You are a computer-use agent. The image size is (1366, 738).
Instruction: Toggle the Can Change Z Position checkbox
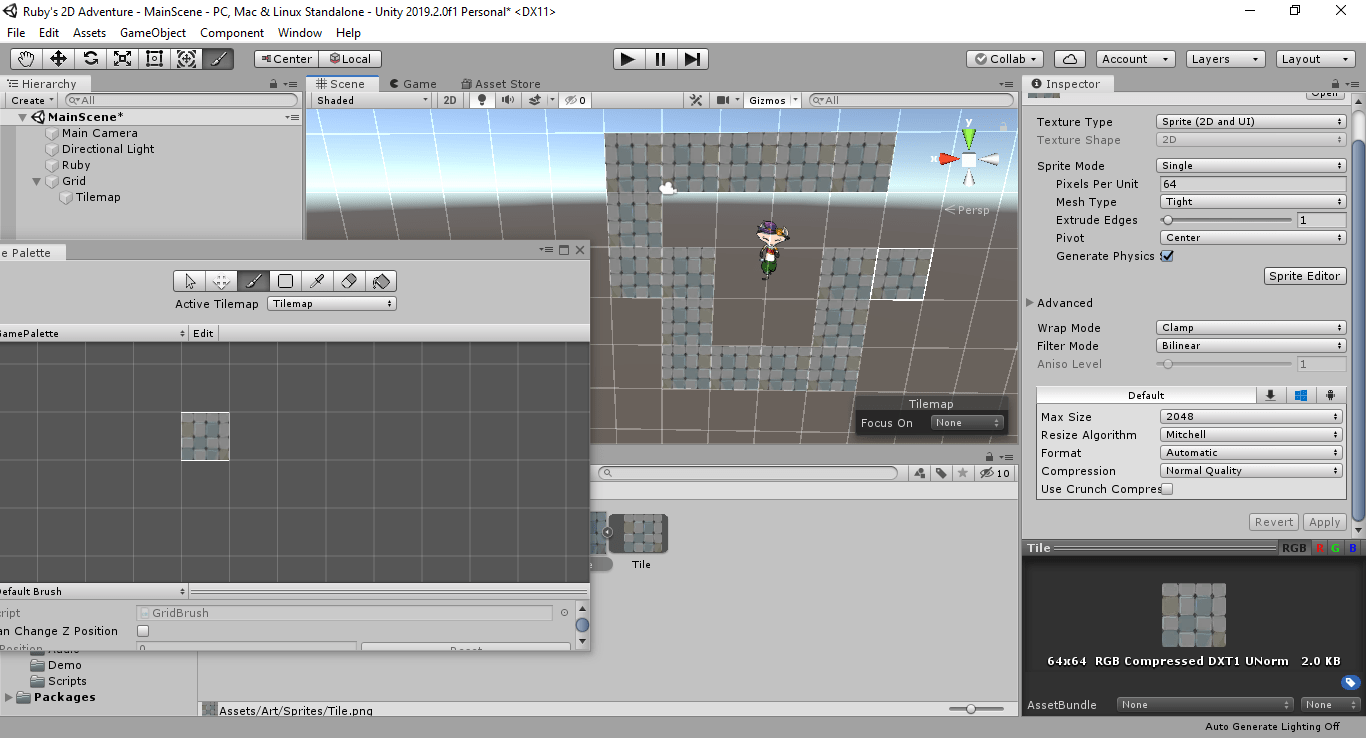click(143, 631)
